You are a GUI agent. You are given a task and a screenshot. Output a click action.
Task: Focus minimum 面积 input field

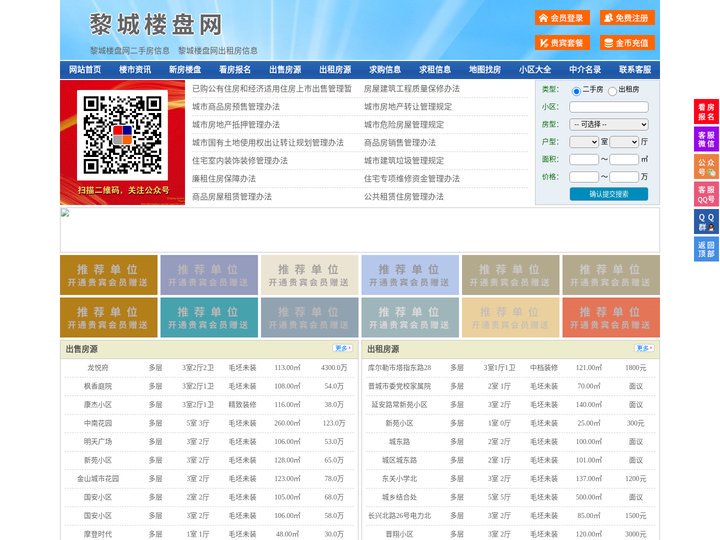pyautogui.click(x=584, y=159)
